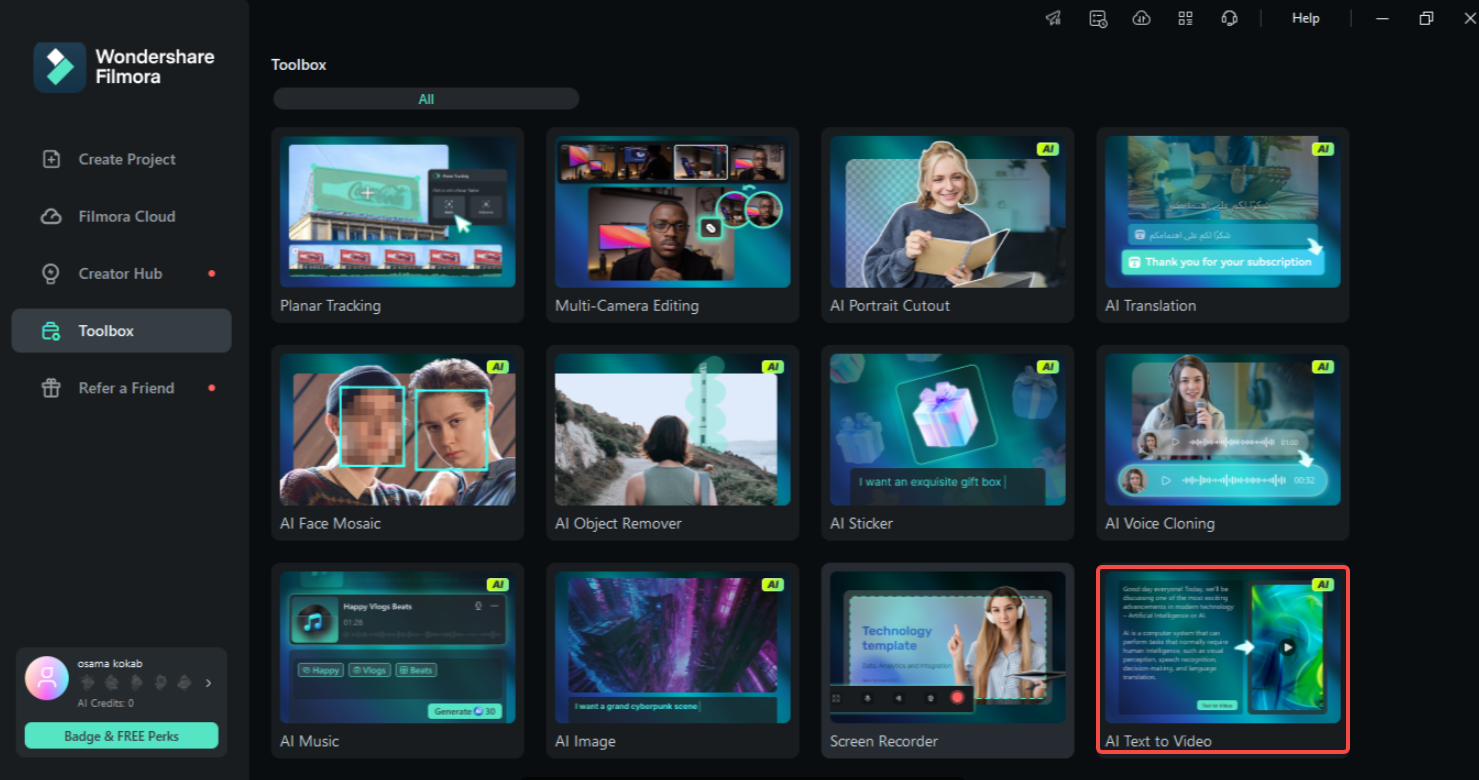Select Create Project in the sidebar
Image resolution: width=1479 pixels, height=780 pixels.
click(126, 159)
